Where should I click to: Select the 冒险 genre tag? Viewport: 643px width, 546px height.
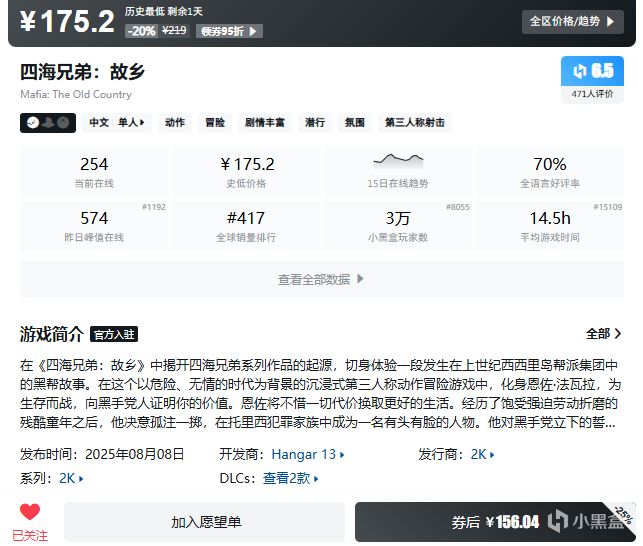[x=215, y=123]
